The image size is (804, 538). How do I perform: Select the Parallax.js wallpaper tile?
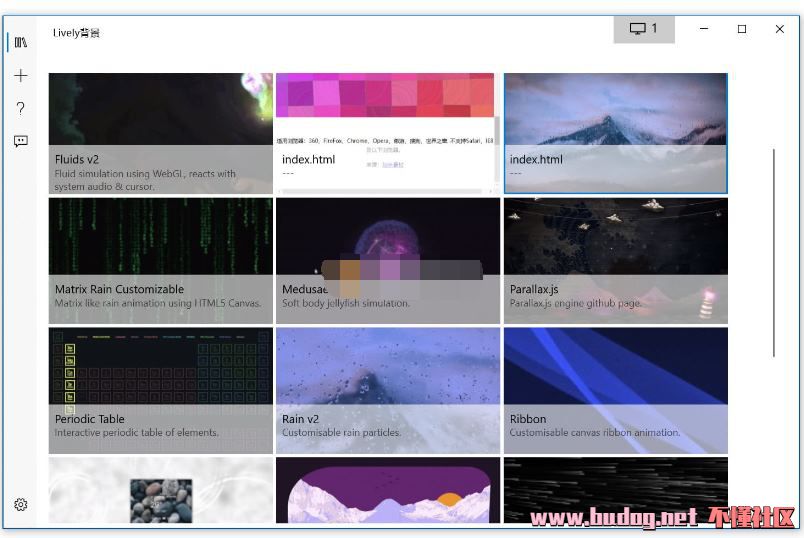(x=615, y=260)
